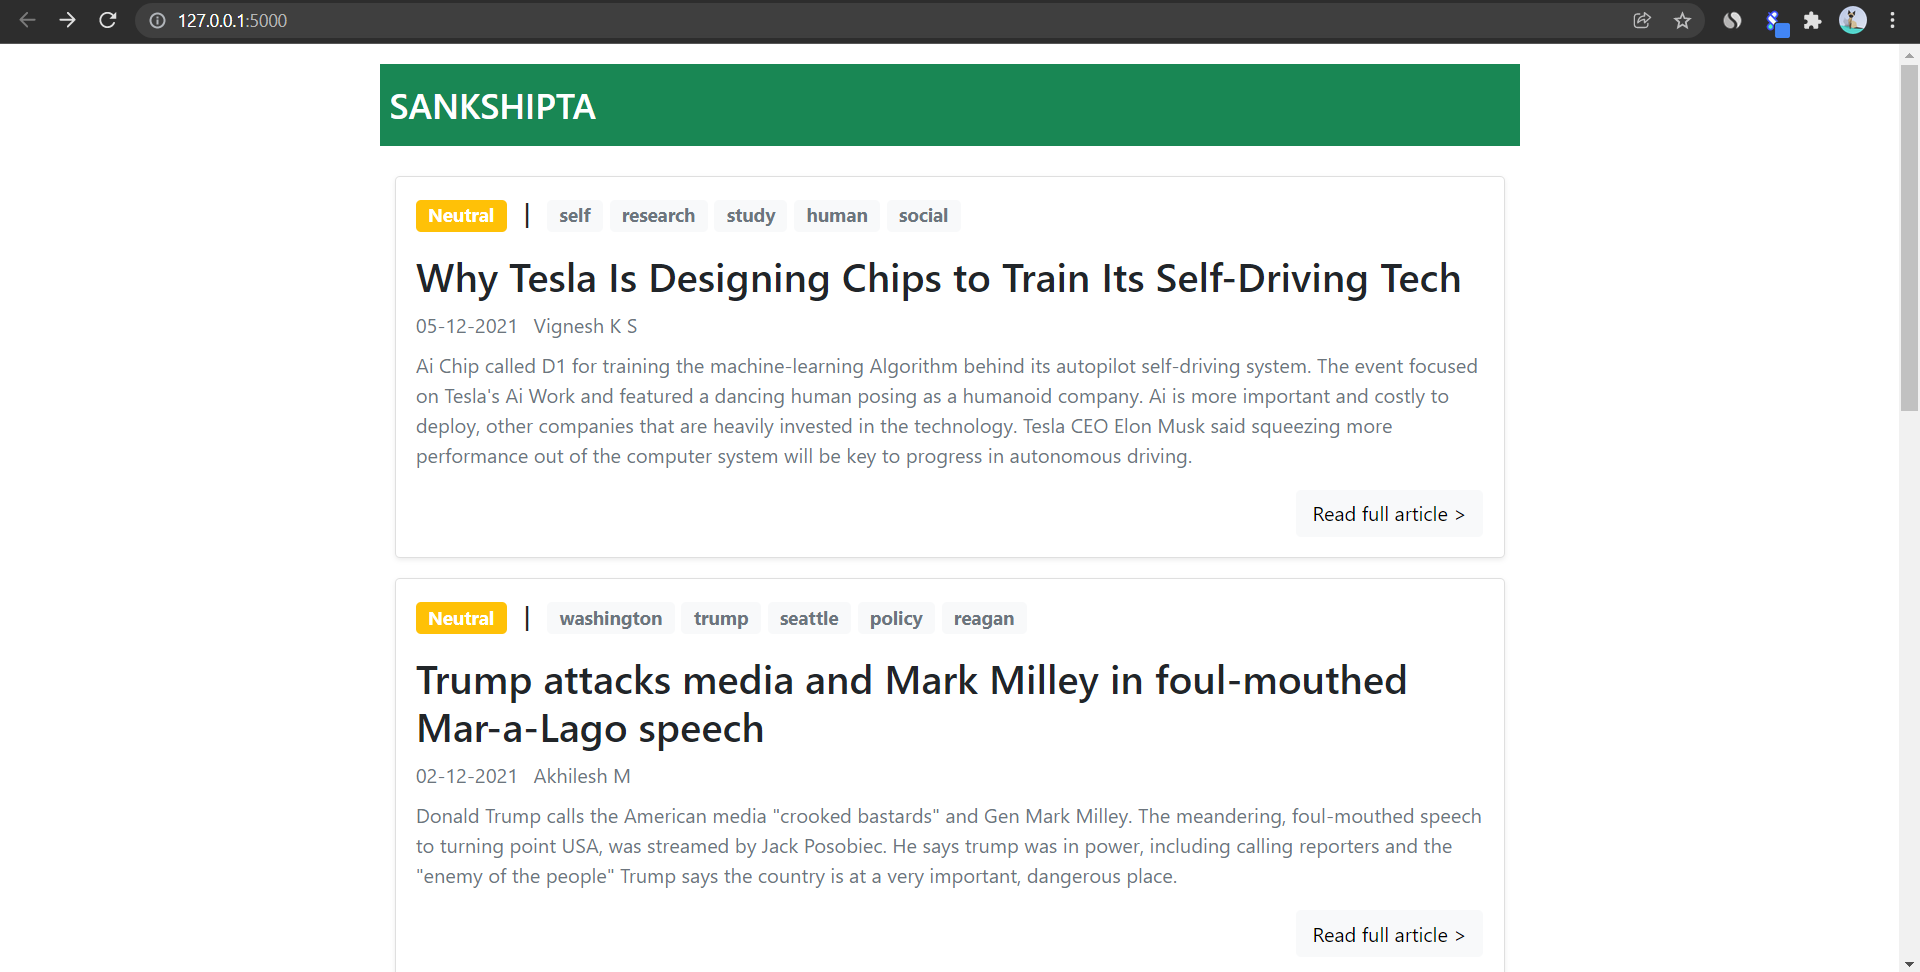Open Chrome three-dot menu
The height and width of the screenshot is (972, 1920).
pyautogui.click(x=1893, y=20)
